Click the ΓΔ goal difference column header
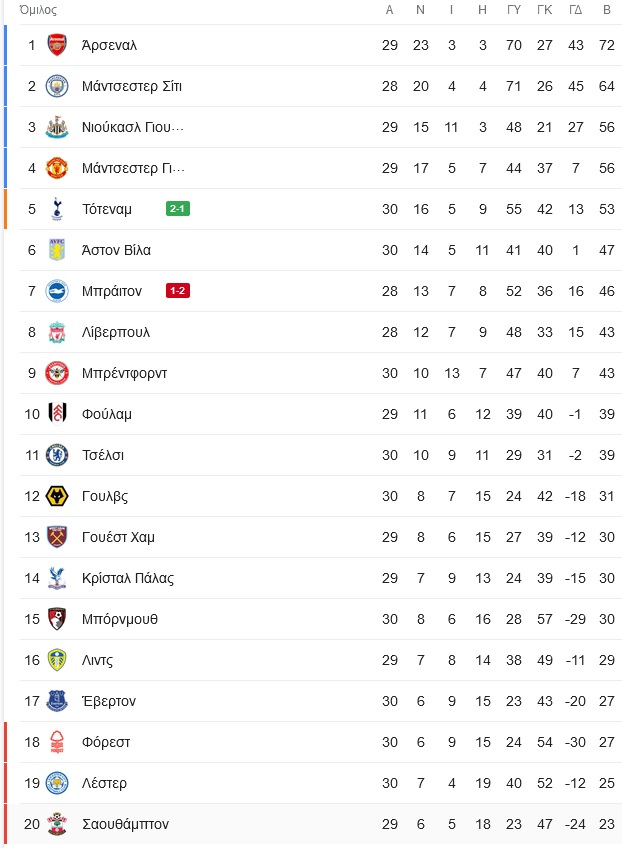Image resolution: width=622 pixels, height=848 pixels. 575,10
